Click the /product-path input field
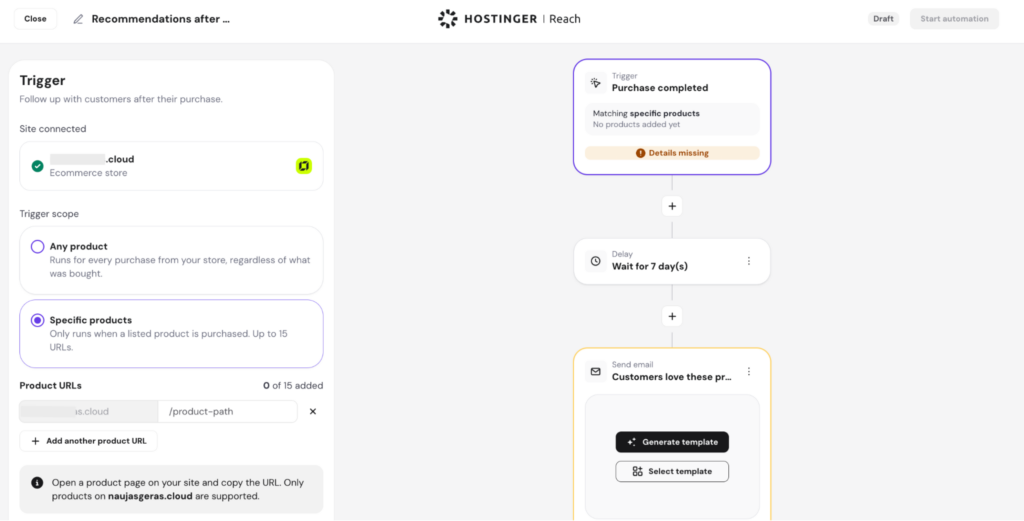The image size is (1024, 521). pos(227,411)
